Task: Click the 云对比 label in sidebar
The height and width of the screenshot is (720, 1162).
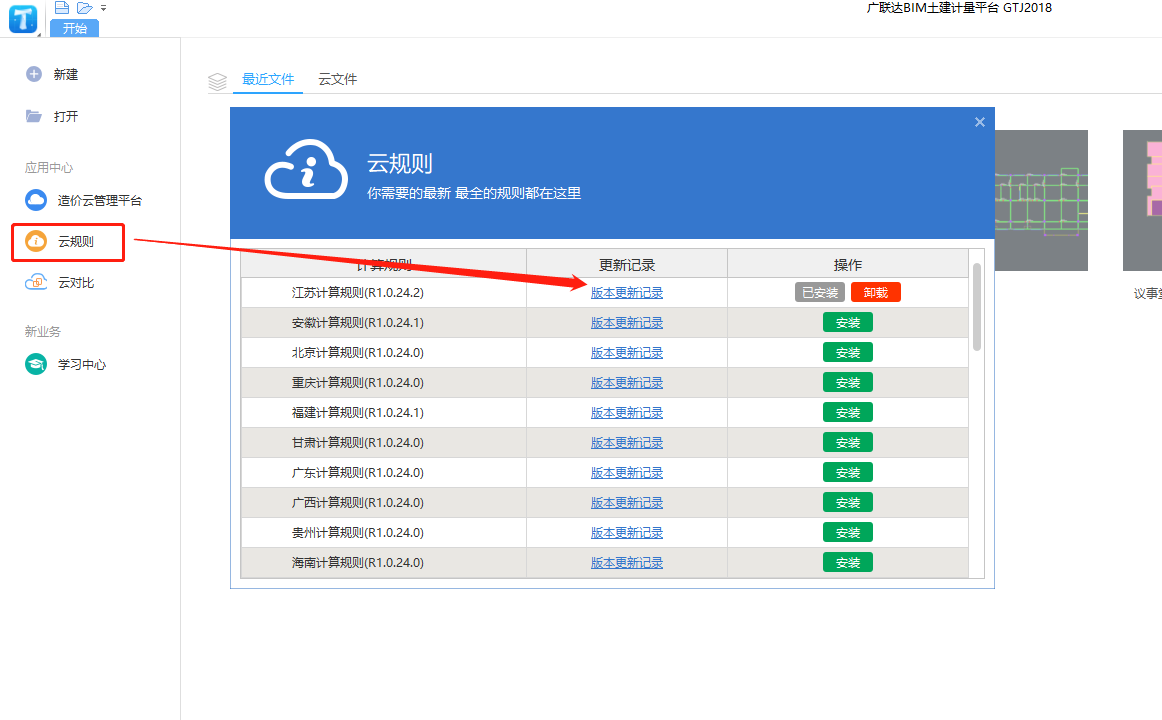Action: coord(76,282)
